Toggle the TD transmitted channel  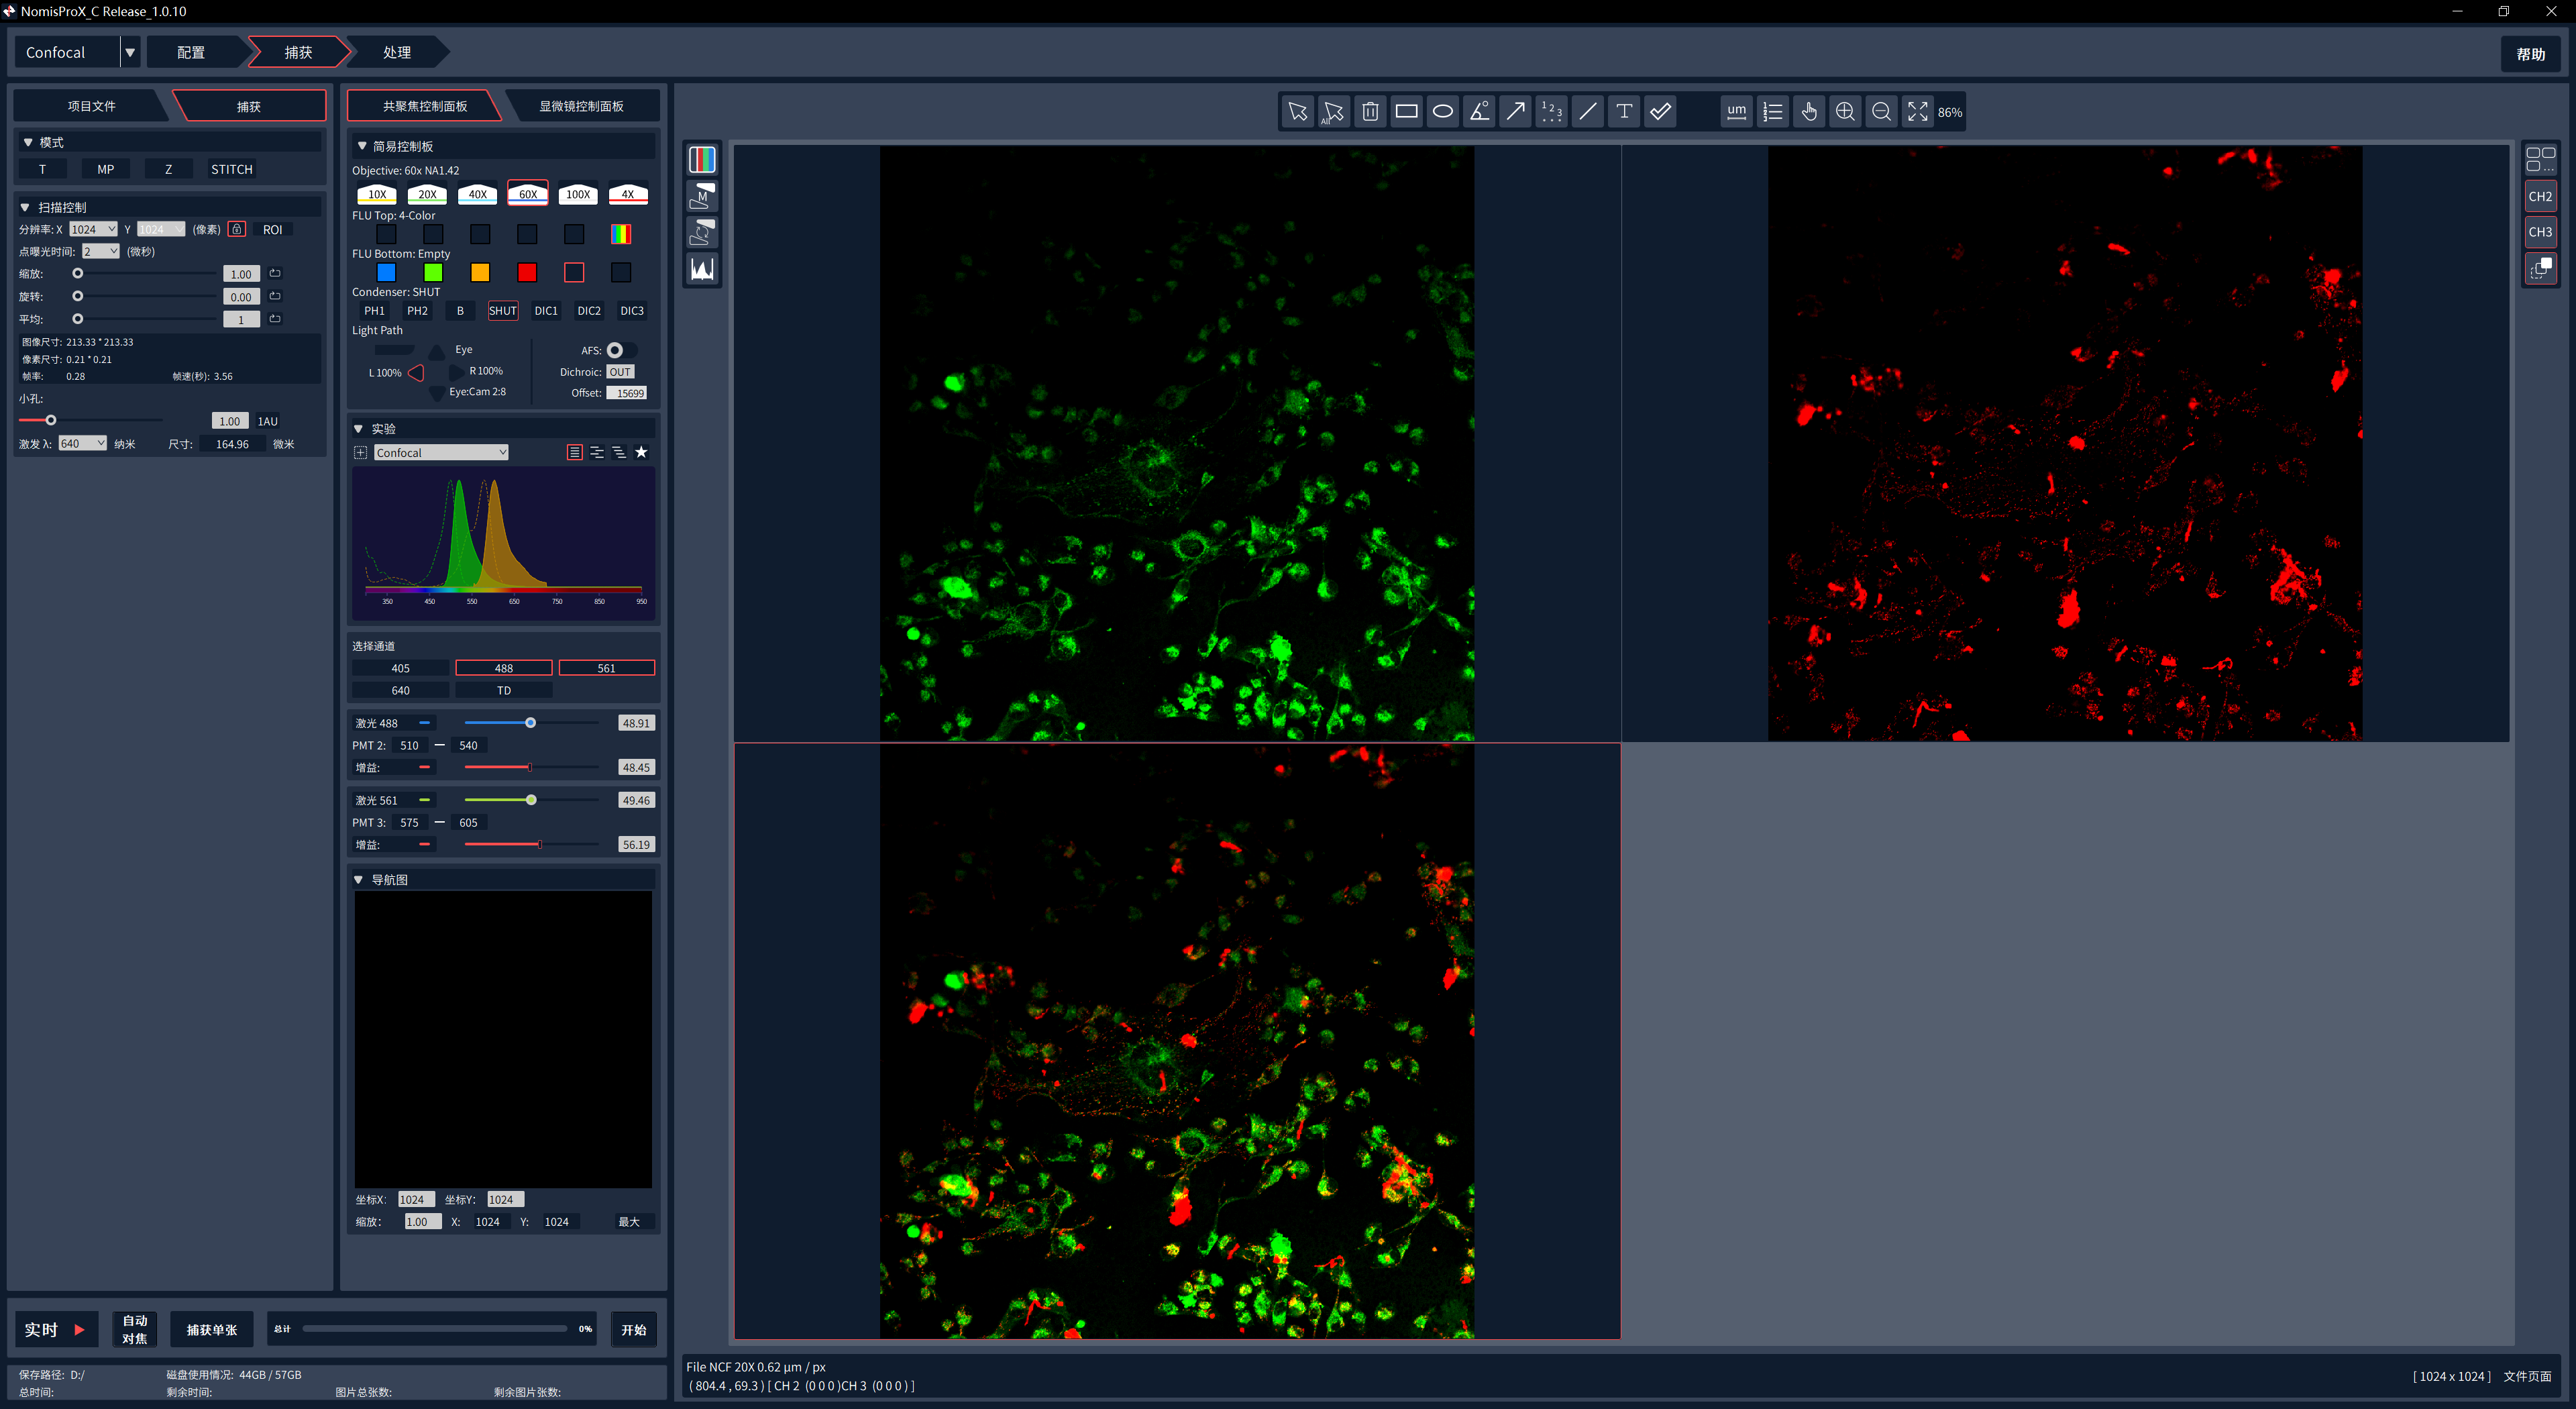point(504,690)
